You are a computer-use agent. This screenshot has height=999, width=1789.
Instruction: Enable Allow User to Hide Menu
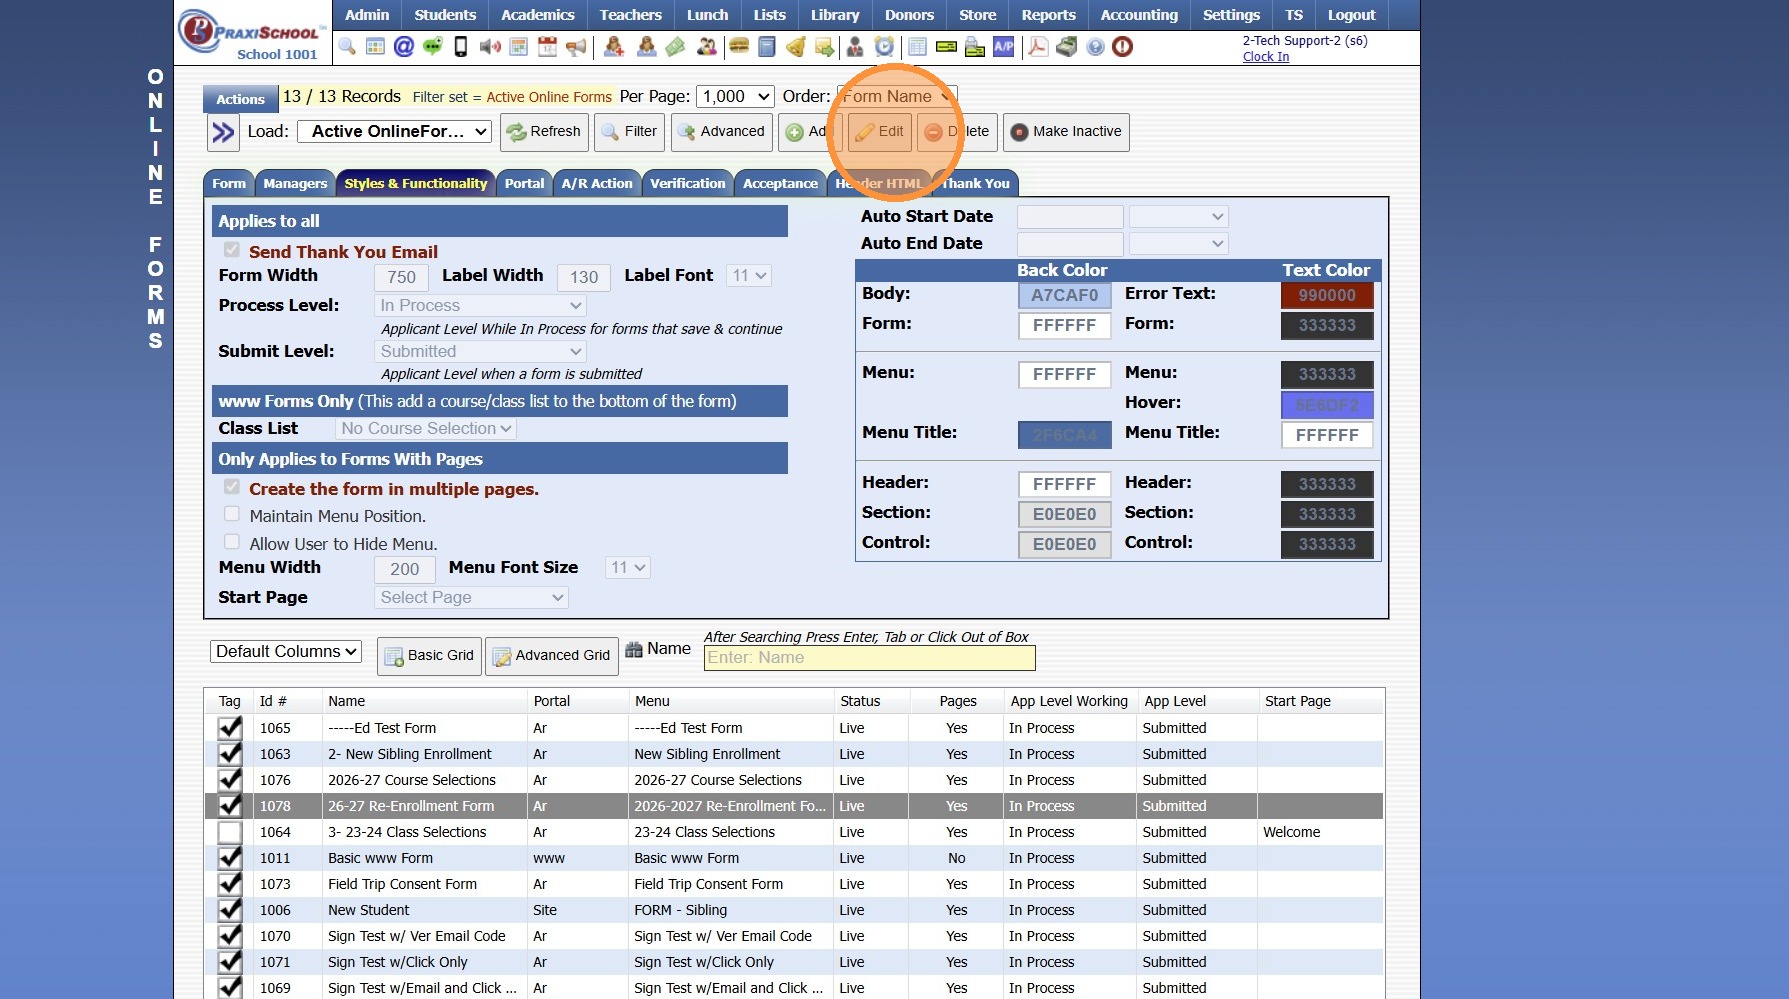(232, 542)
